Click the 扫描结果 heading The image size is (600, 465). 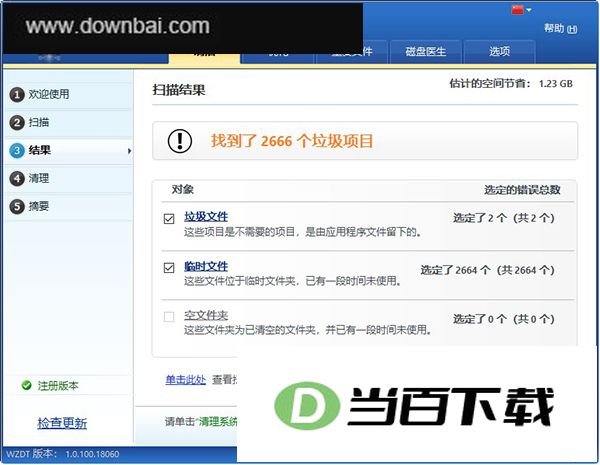click(x=179, y=90)
